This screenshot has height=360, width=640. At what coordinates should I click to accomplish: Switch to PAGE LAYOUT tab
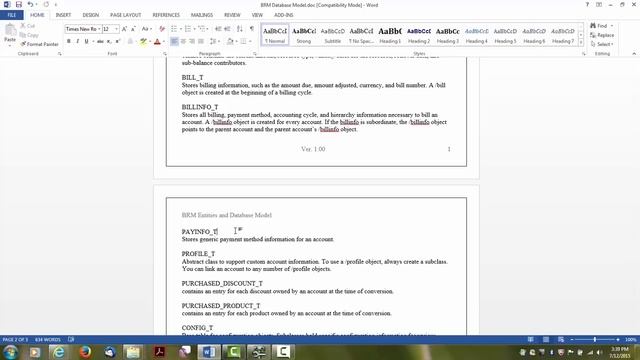125,15
